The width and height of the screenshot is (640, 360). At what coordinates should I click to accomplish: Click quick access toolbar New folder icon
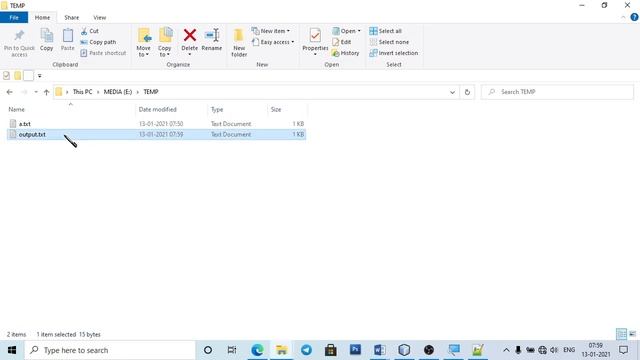tap(18, 76)
